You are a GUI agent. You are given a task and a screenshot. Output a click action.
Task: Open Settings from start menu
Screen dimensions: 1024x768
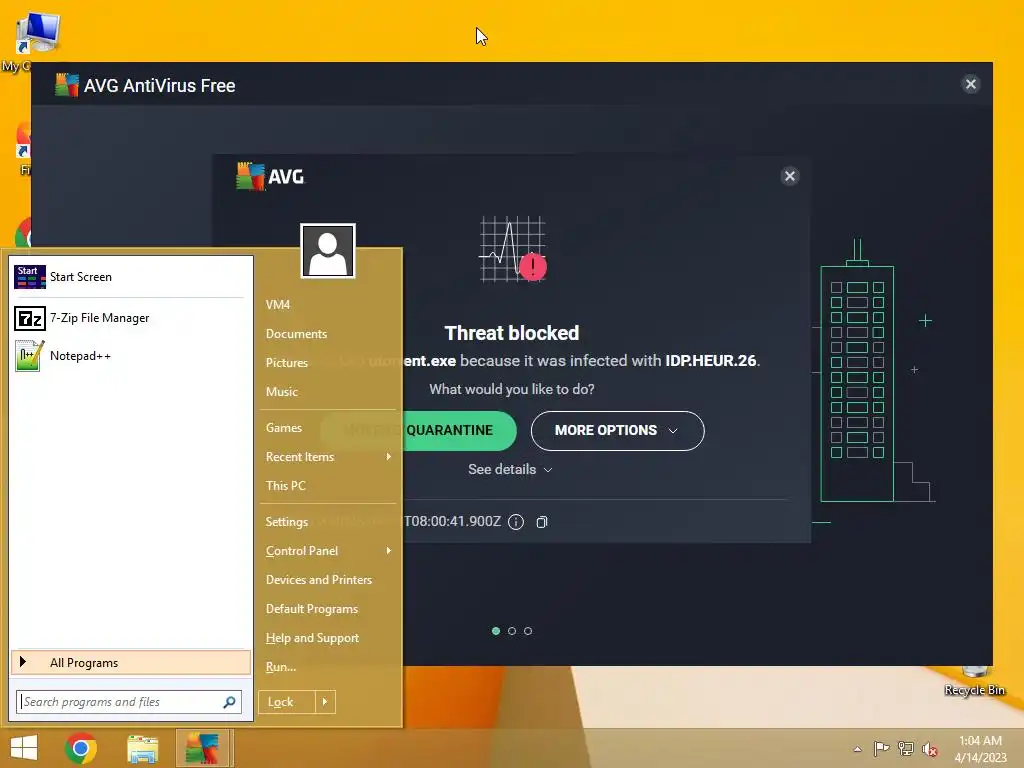click(287, 522)
